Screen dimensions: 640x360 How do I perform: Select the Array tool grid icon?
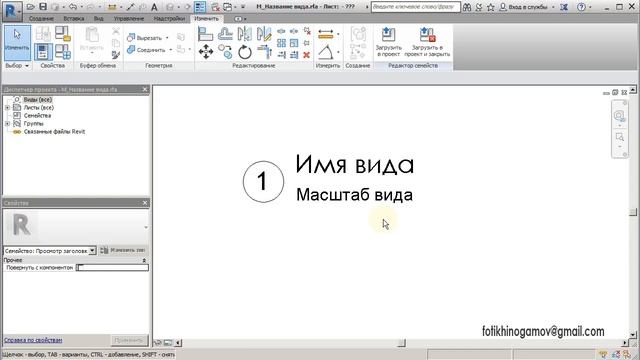(x=281, y=43)
